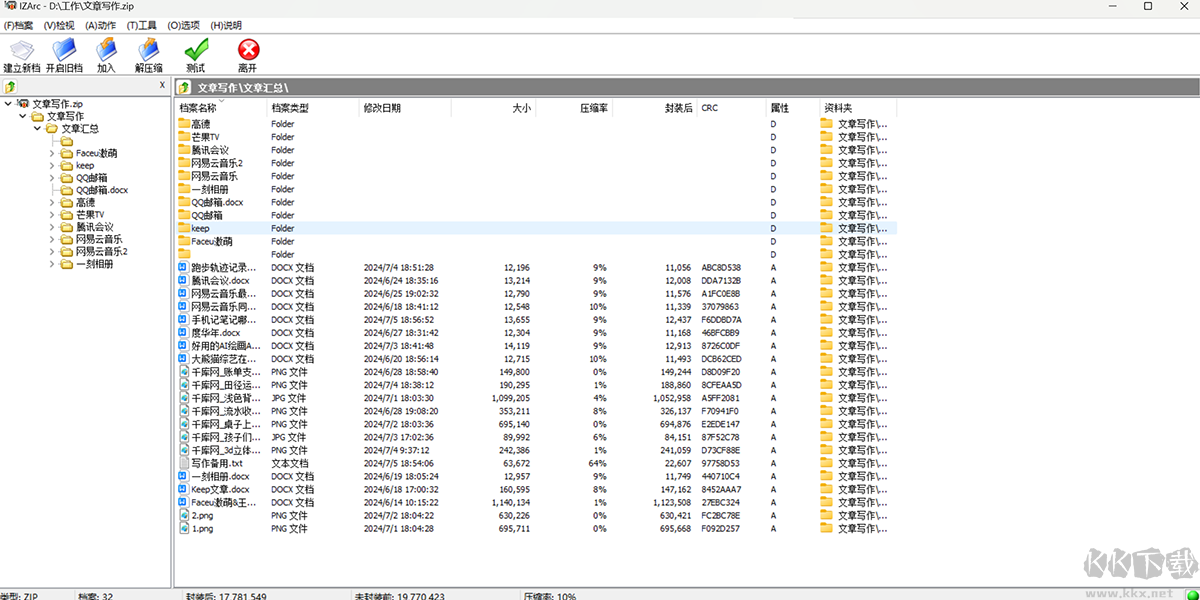This screenshot has width=1200, height=600.
Task: Extract files using the 解压缩 icon
Action: [x=149, y=54]
